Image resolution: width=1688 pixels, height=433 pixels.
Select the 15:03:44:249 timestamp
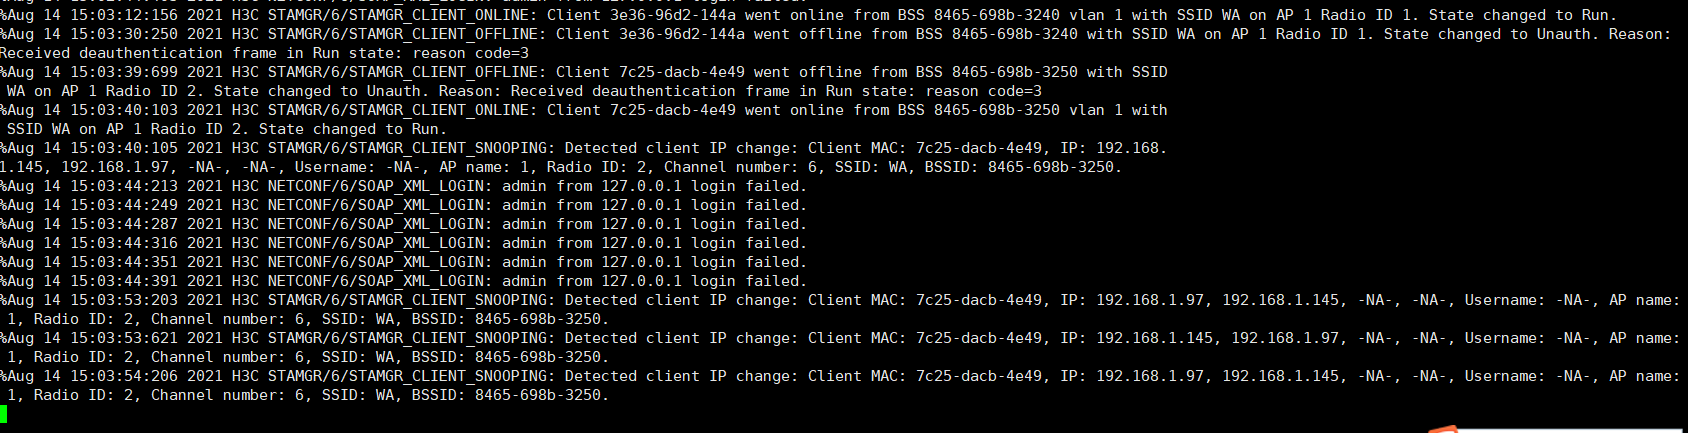[124, 205]
